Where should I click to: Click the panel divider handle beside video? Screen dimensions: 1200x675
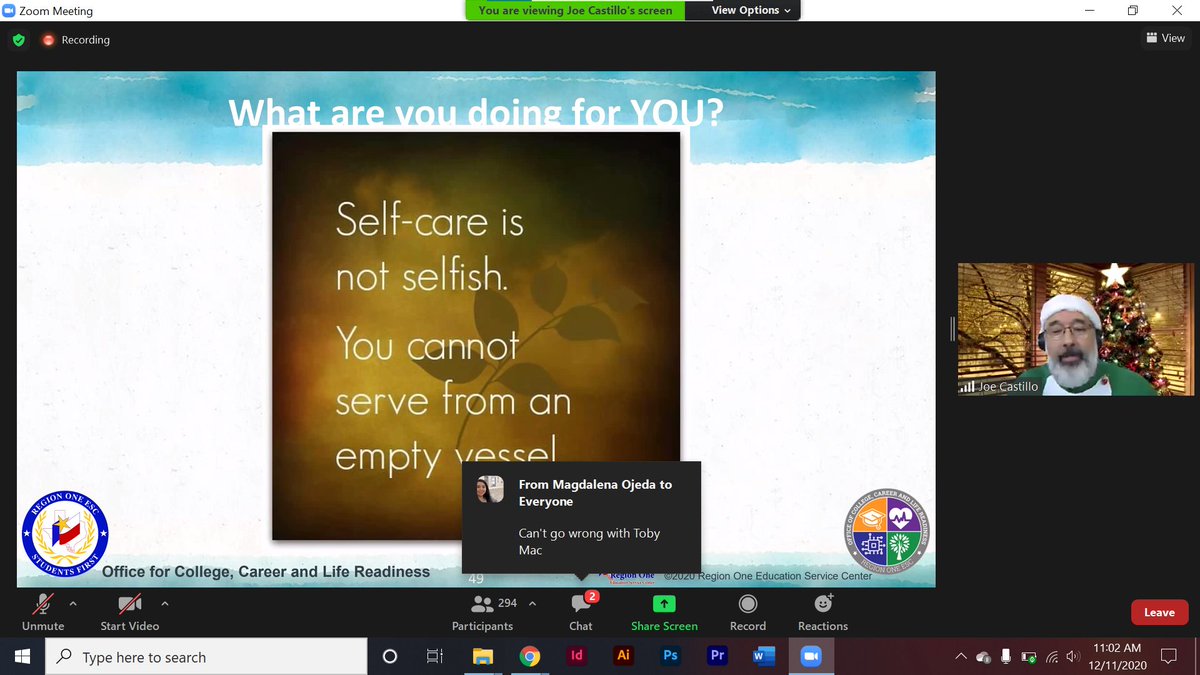pos(952,329)
